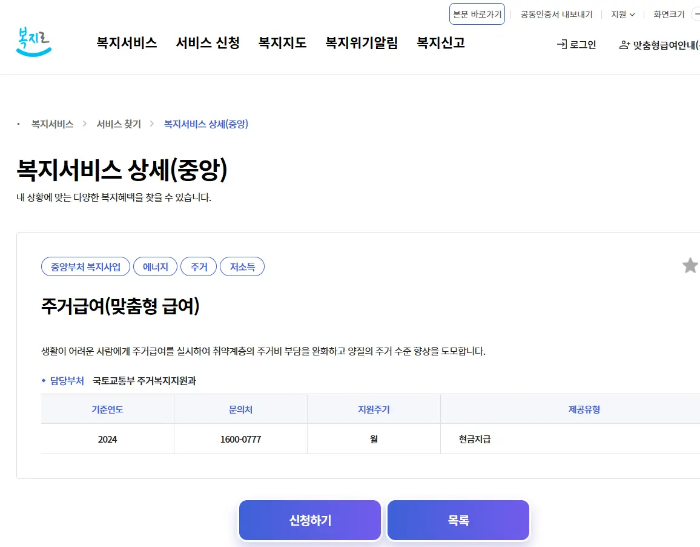Click the 월 support cycle cell
This screenshot has width=700, height=547.
374,439
